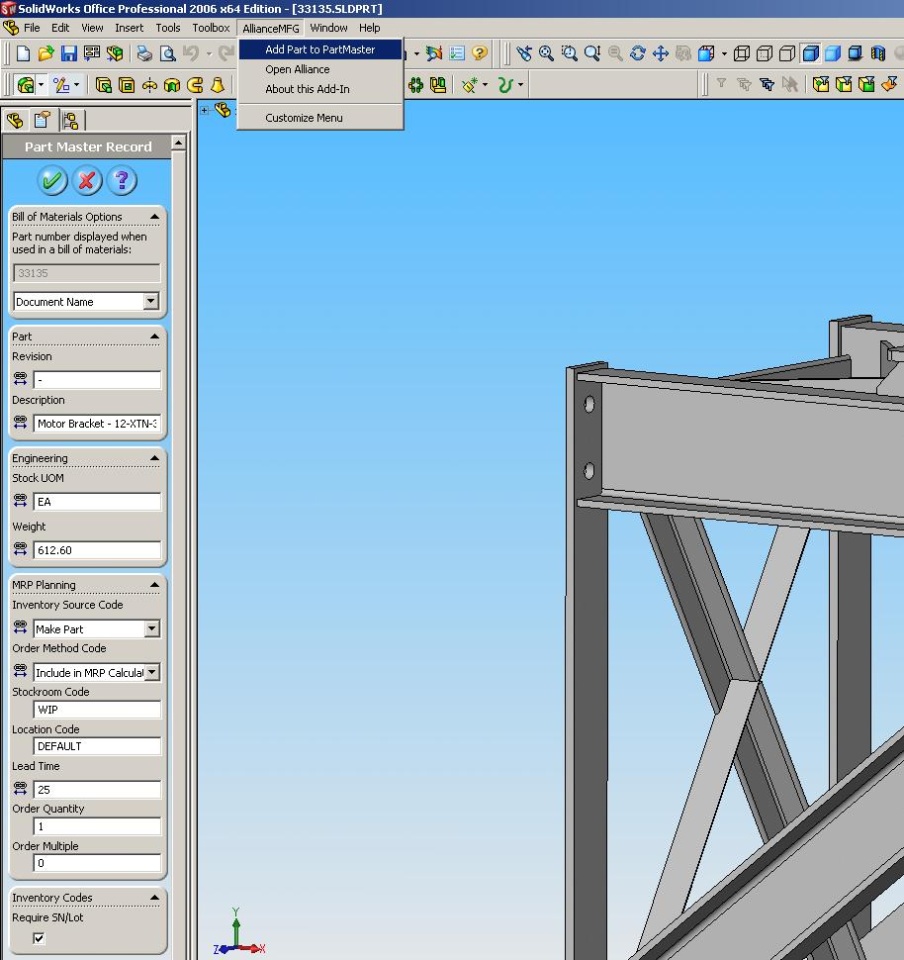Select the Pan view icon

[x=660, y=53]
